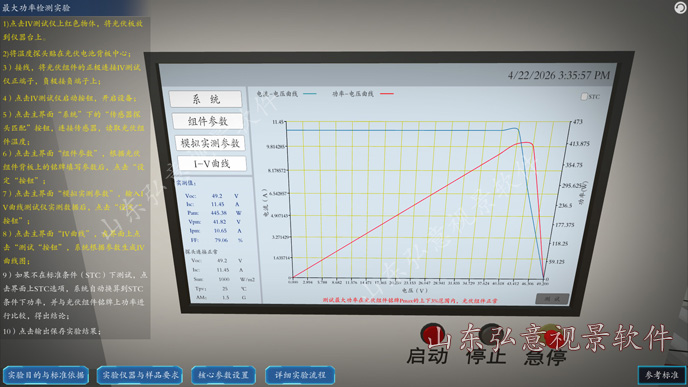The height and width of the screenshot is (387, 688).
Task: Click the blue 电流-电压曲线 legend line
Action: tap(310, 93)
